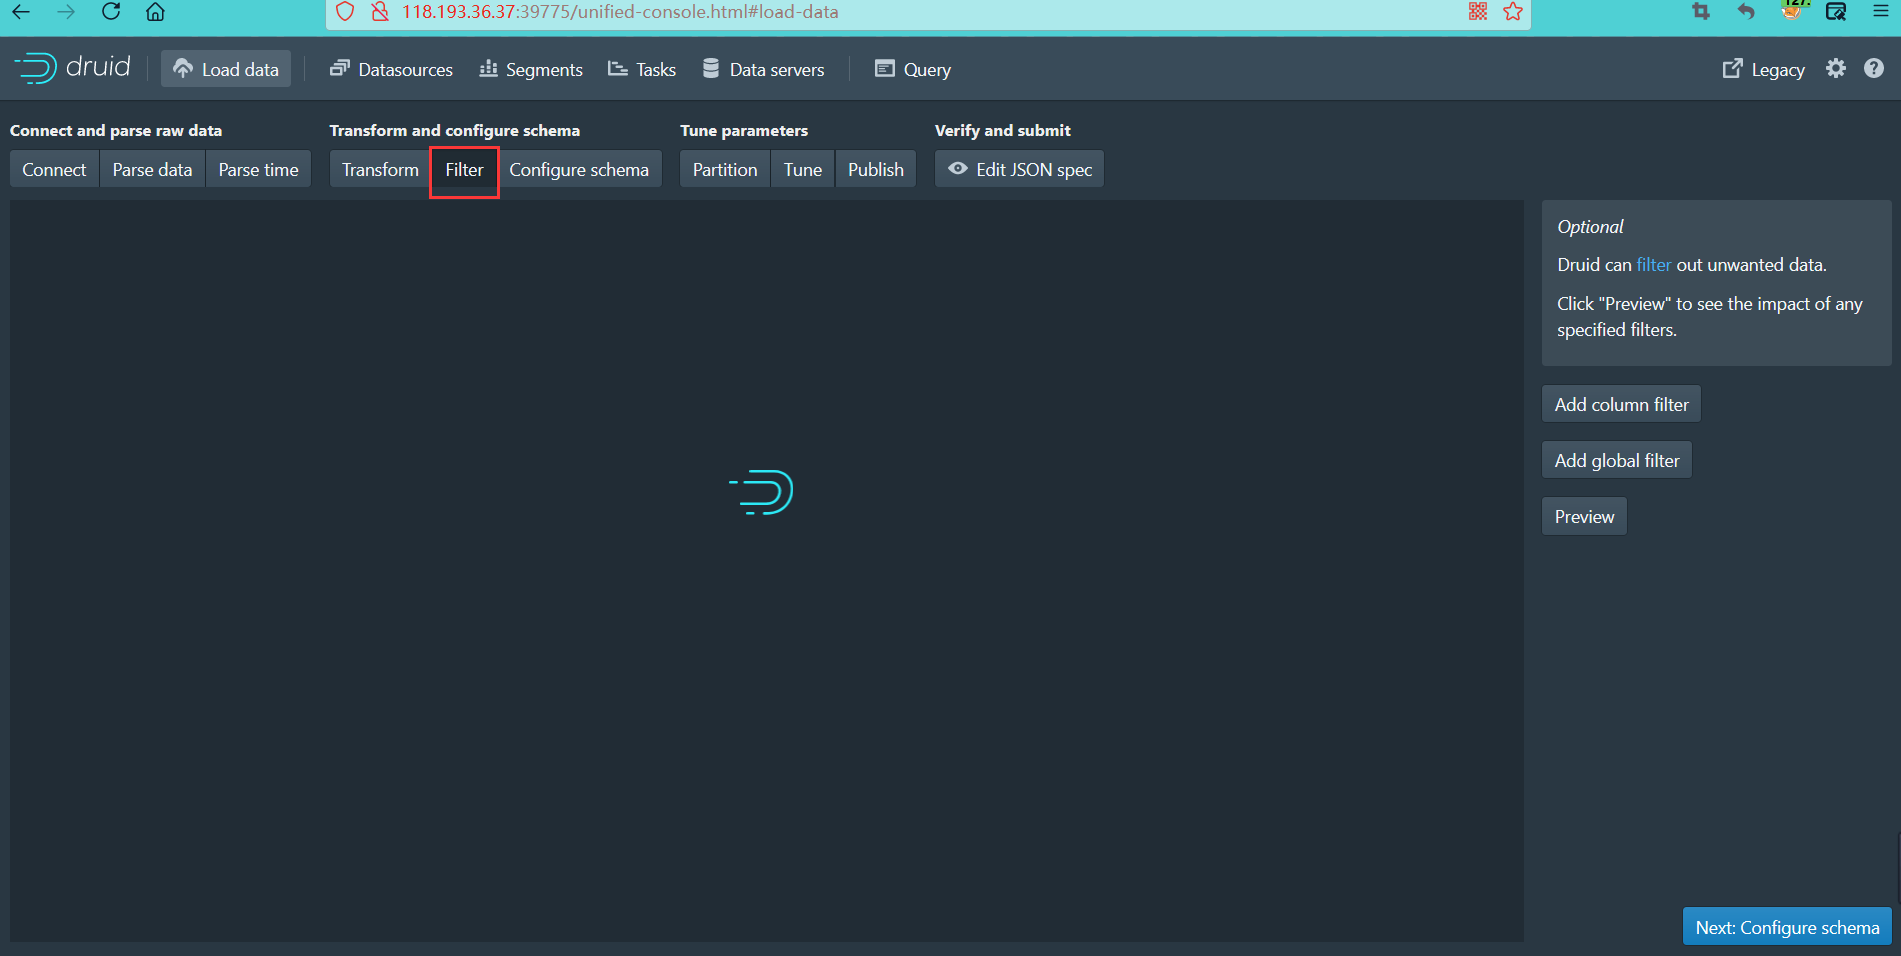The image size is (1901, 956).
Task: Click the address bar URL
Action: click(x=620, y=12)
